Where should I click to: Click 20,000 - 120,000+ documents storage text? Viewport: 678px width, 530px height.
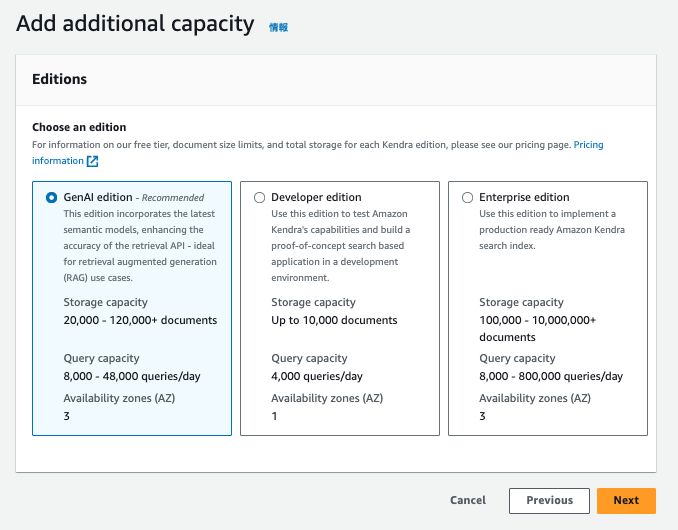coord(140,320)
